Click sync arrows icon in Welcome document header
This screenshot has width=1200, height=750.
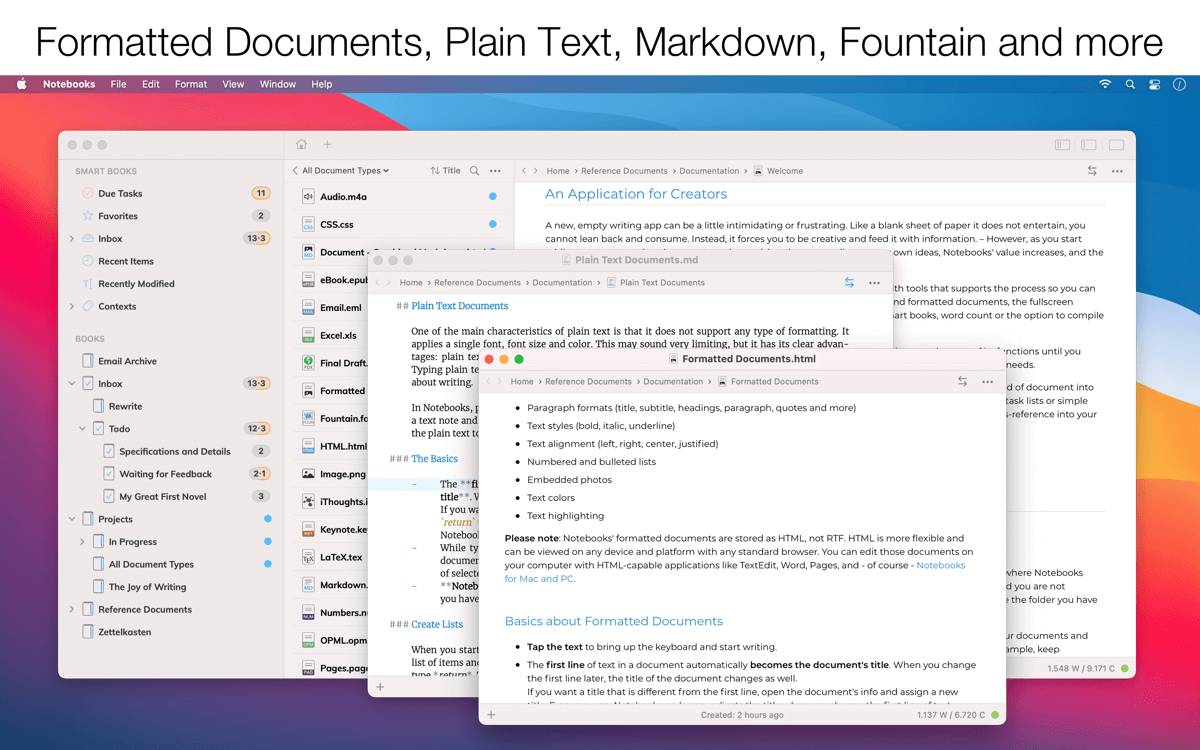click(x=1092, y=171)
